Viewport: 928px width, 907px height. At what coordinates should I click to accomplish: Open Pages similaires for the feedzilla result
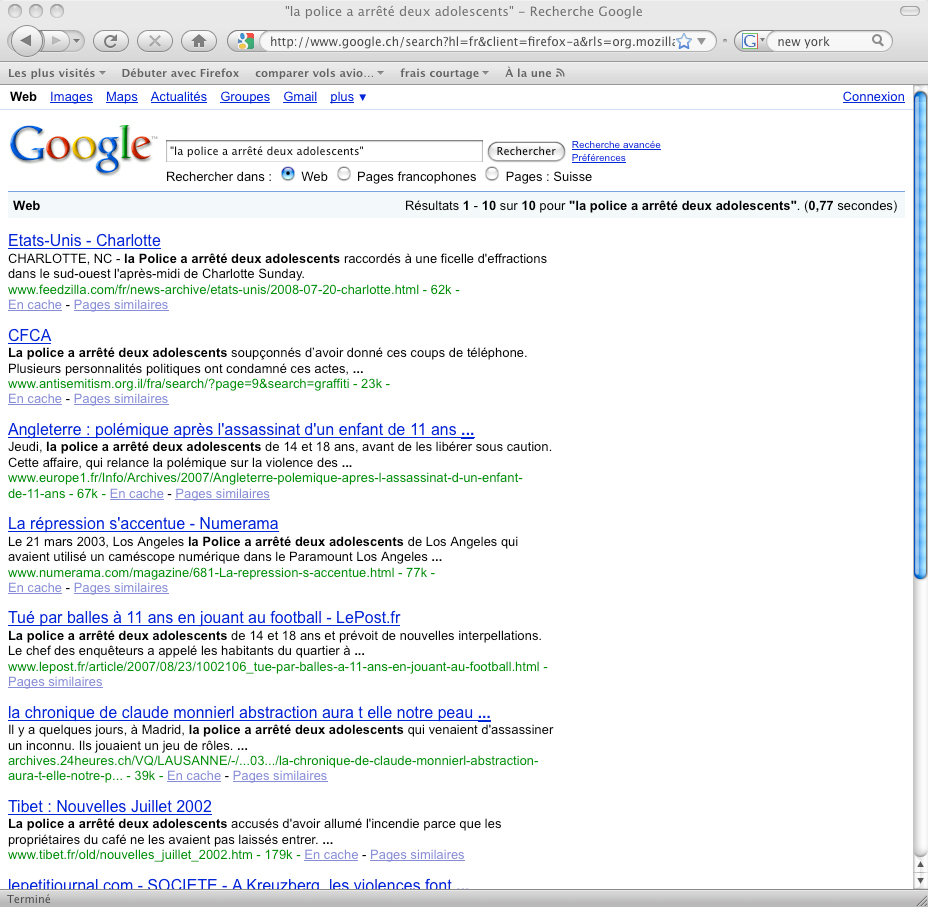(x=121, y=305)
